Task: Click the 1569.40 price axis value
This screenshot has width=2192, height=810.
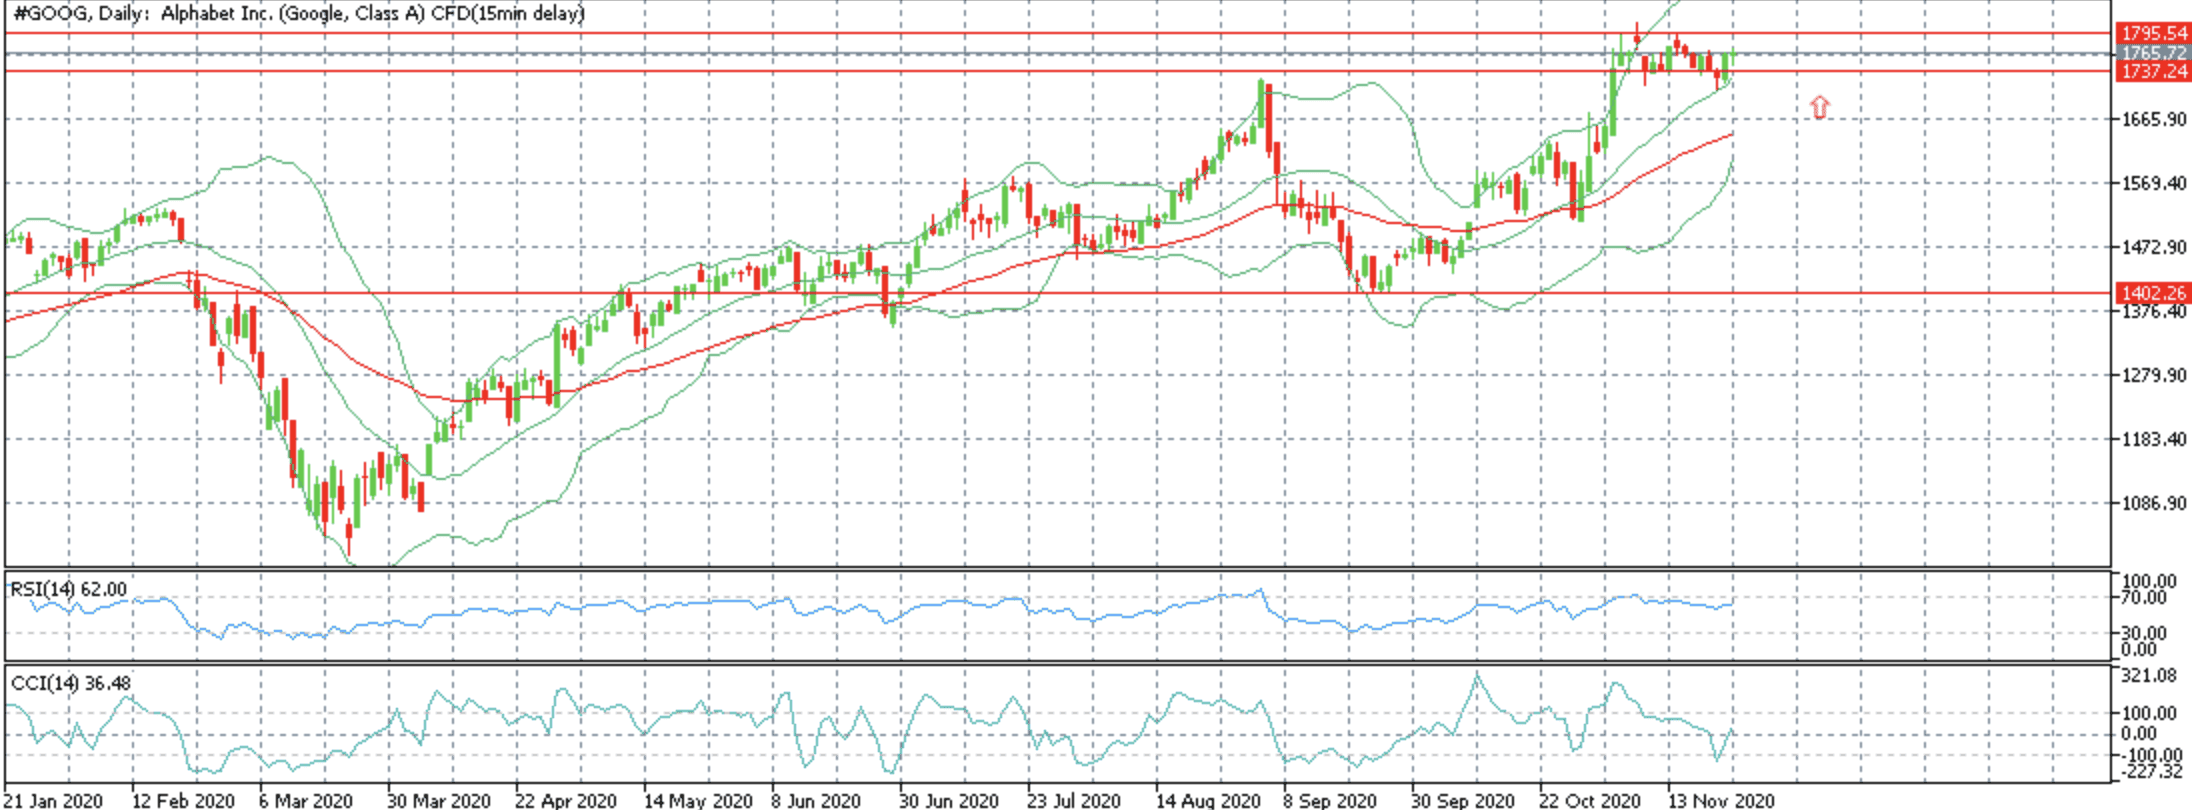Action: click(x=2153, y=183)
